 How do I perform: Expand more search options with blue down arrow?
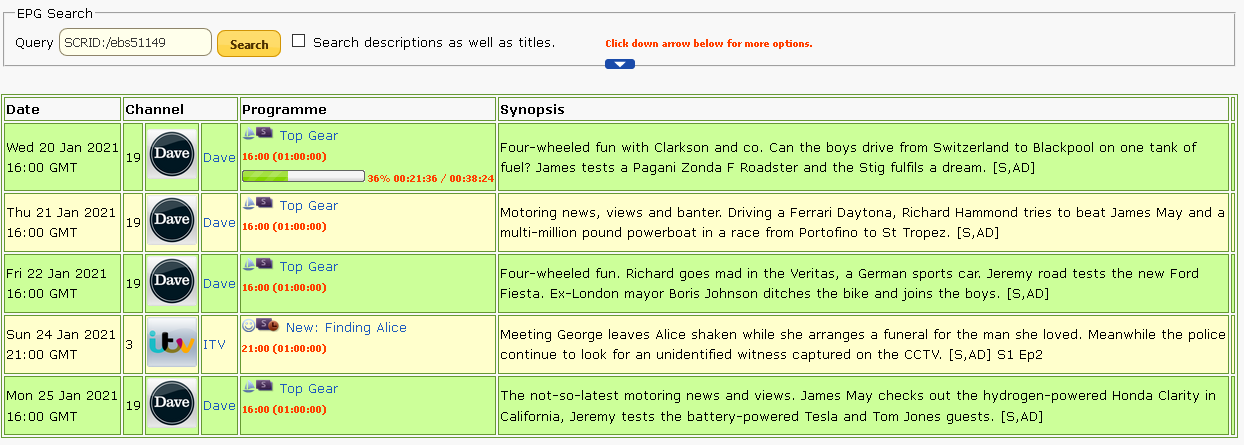tap(620, 64)
